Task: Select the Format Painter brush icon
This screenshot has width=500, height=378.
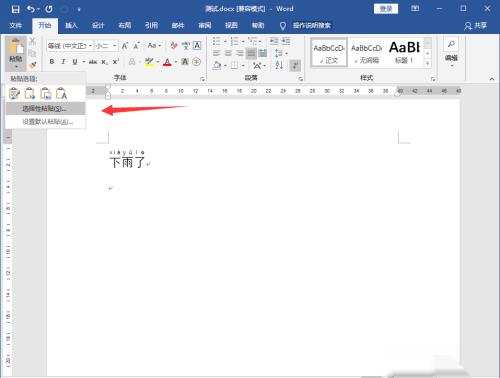Action: click(32, 65)
